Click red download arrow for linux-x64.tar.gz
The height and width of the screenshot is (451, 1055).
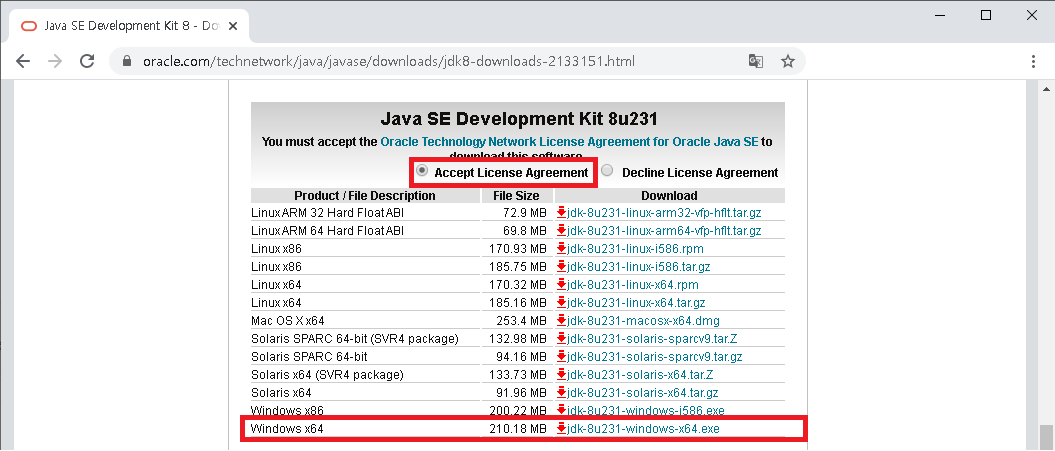[562, 302]
